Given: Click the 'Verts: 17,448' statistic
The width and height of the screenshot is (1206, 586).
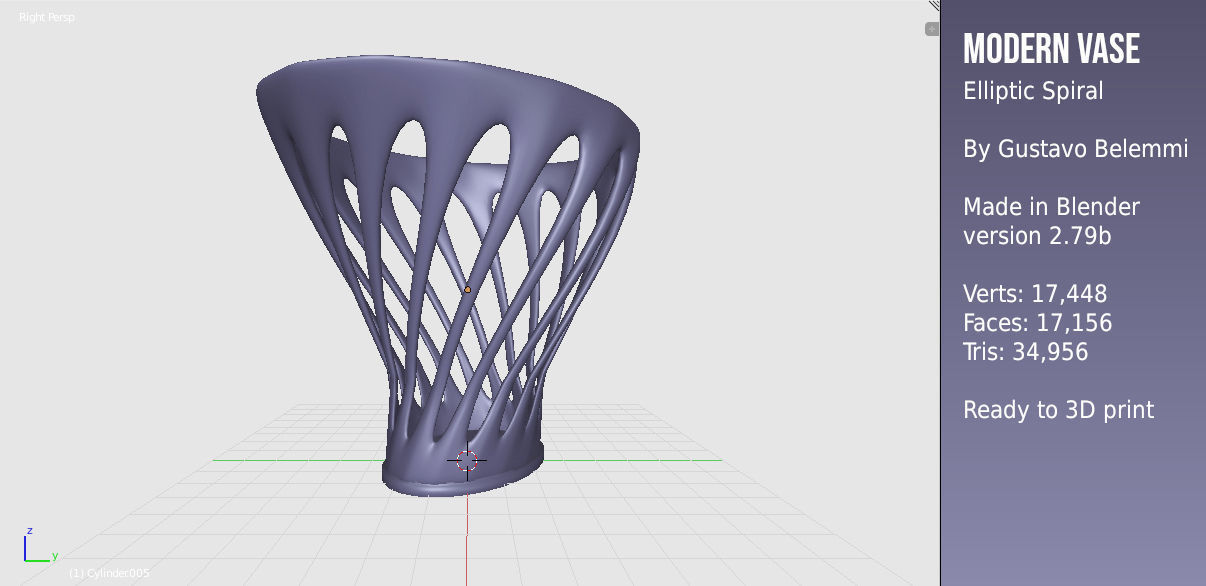Looking at the screenshot, I should point(1035,294).
